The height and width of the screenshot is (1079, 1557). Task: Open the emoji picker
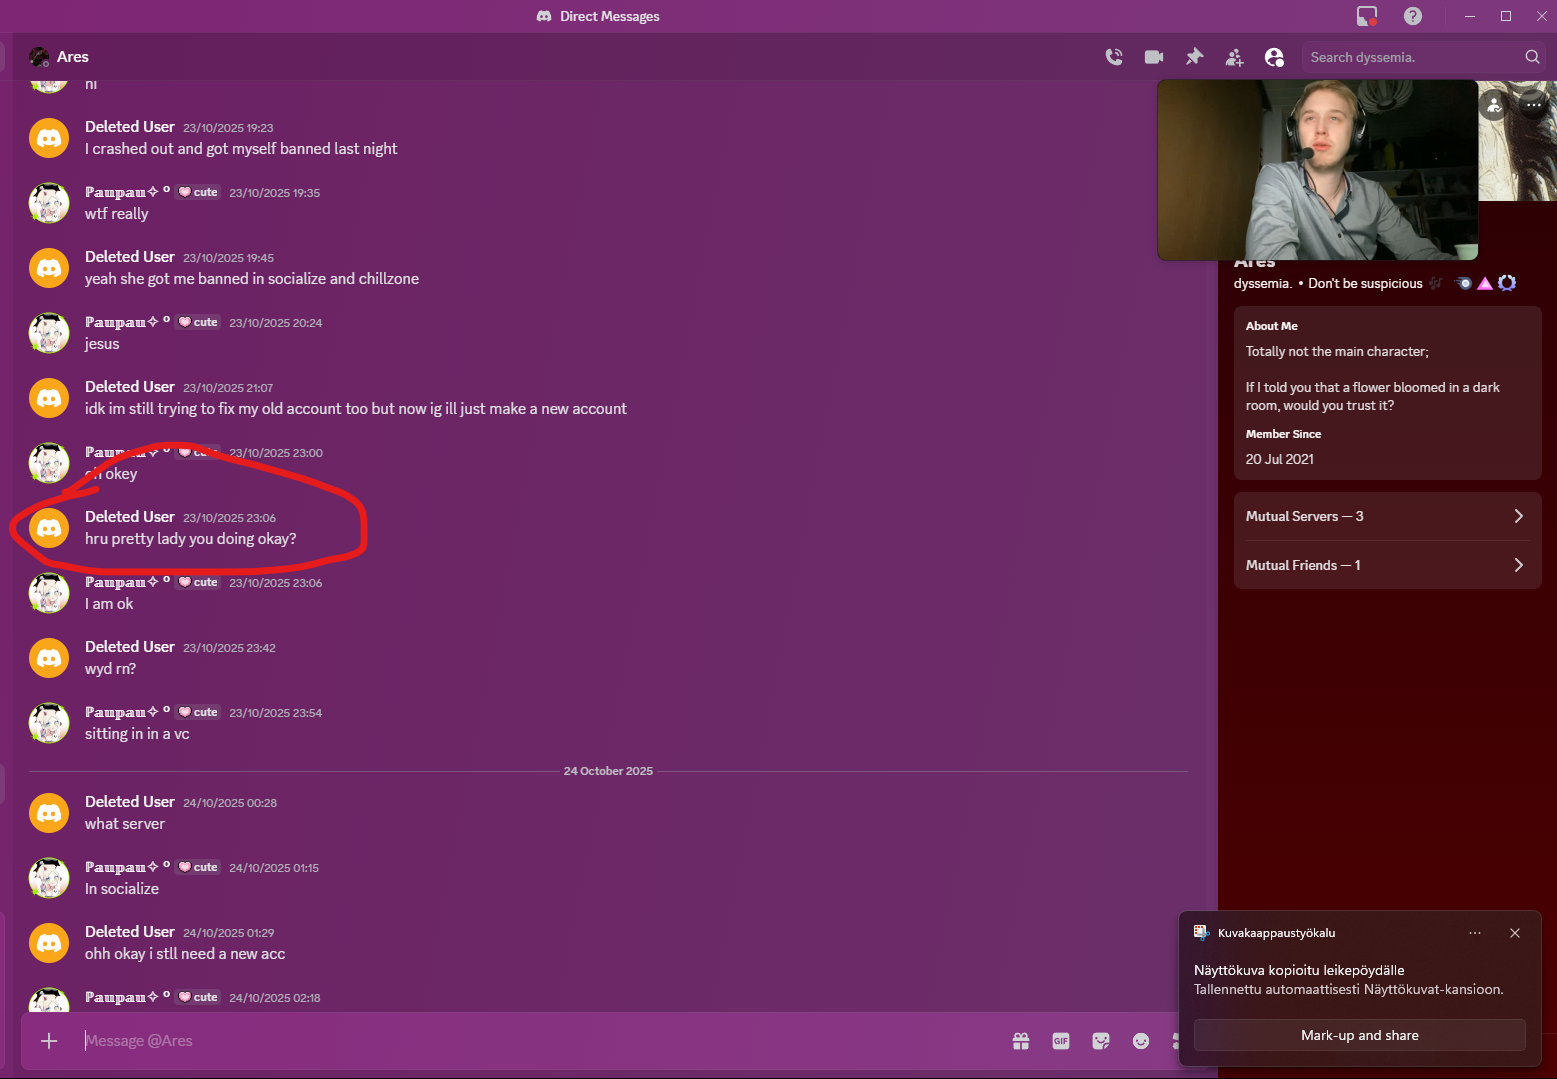[1140, 1041]
